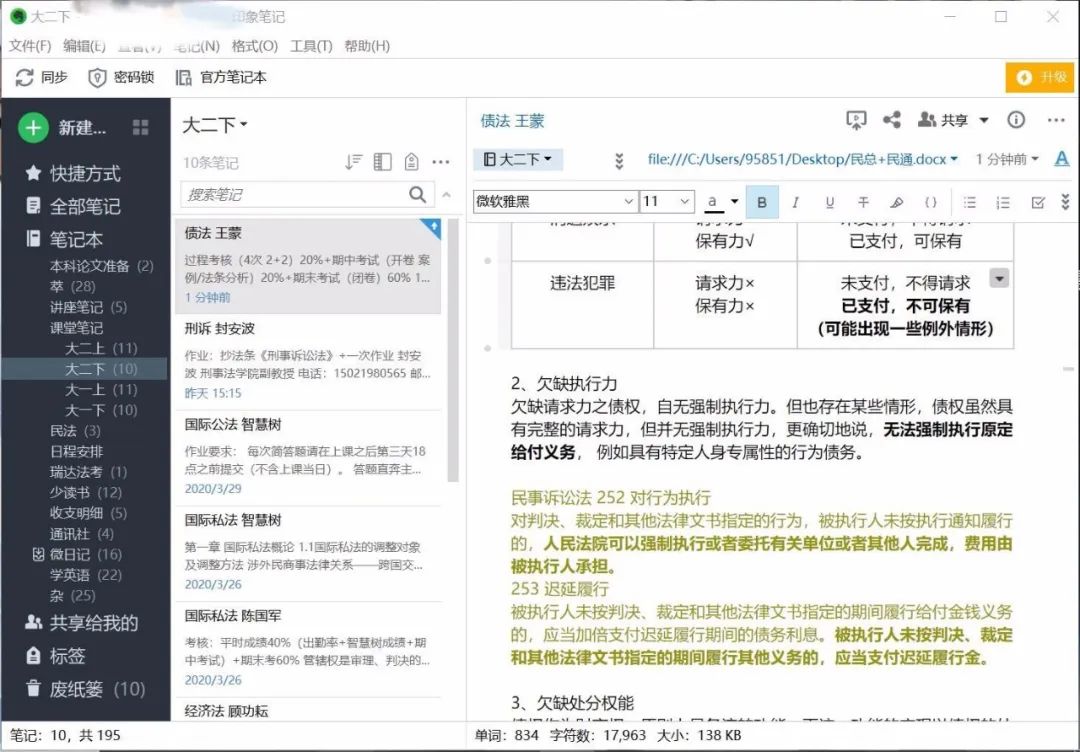
Task: Click the 搜索笔记 search field
Action: [295, 194]
